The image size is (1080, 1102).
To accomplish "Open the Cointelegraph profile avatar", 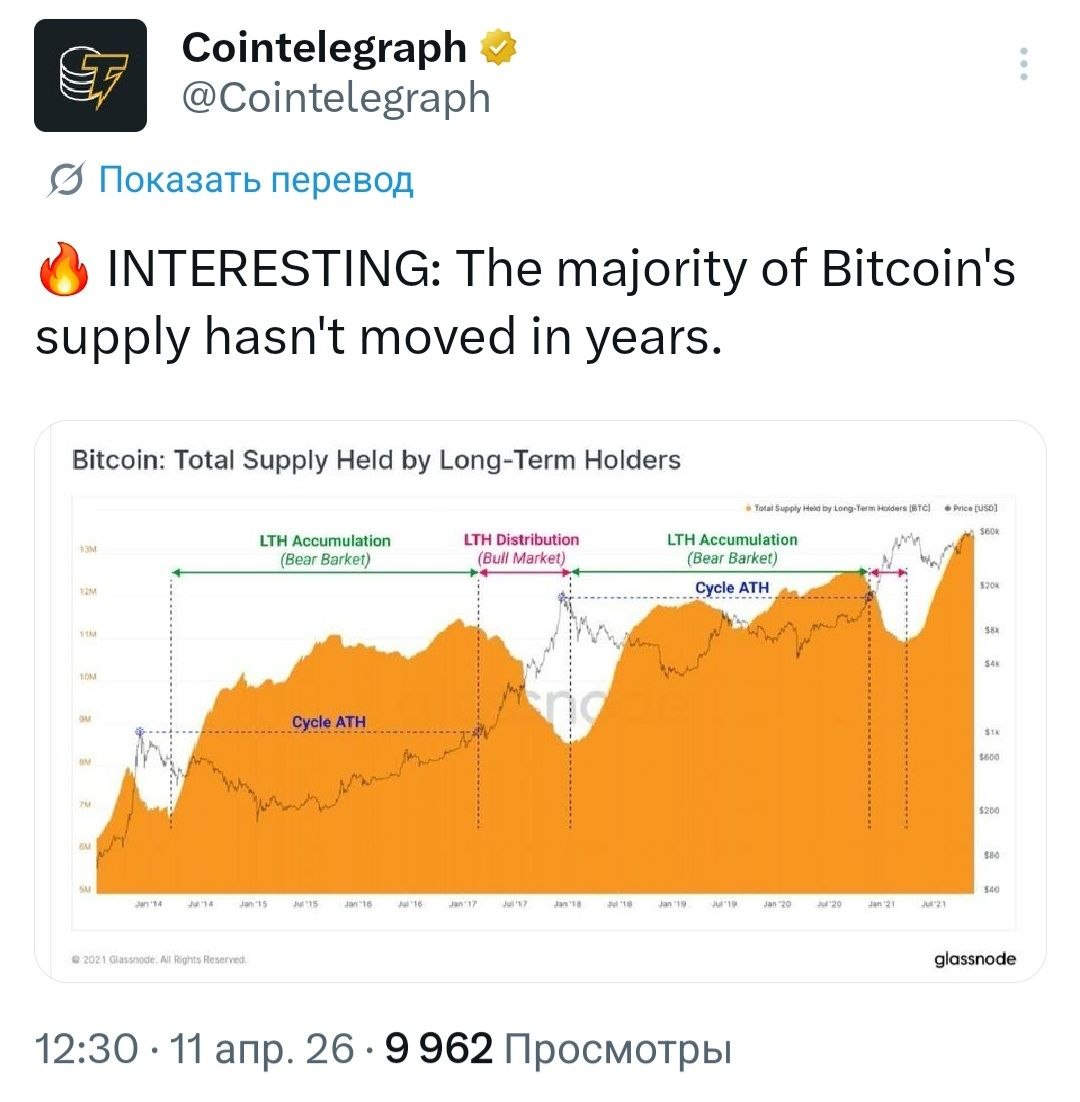I will coord(90,76).
